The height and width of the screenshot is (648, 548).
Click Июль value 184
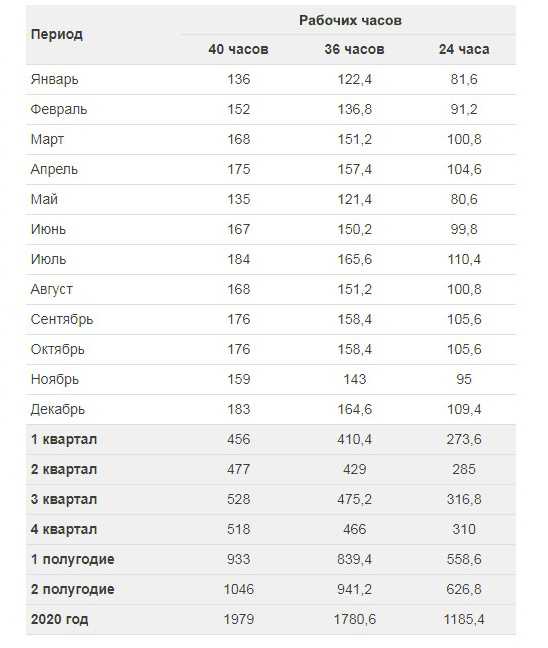tap(238, 259)
